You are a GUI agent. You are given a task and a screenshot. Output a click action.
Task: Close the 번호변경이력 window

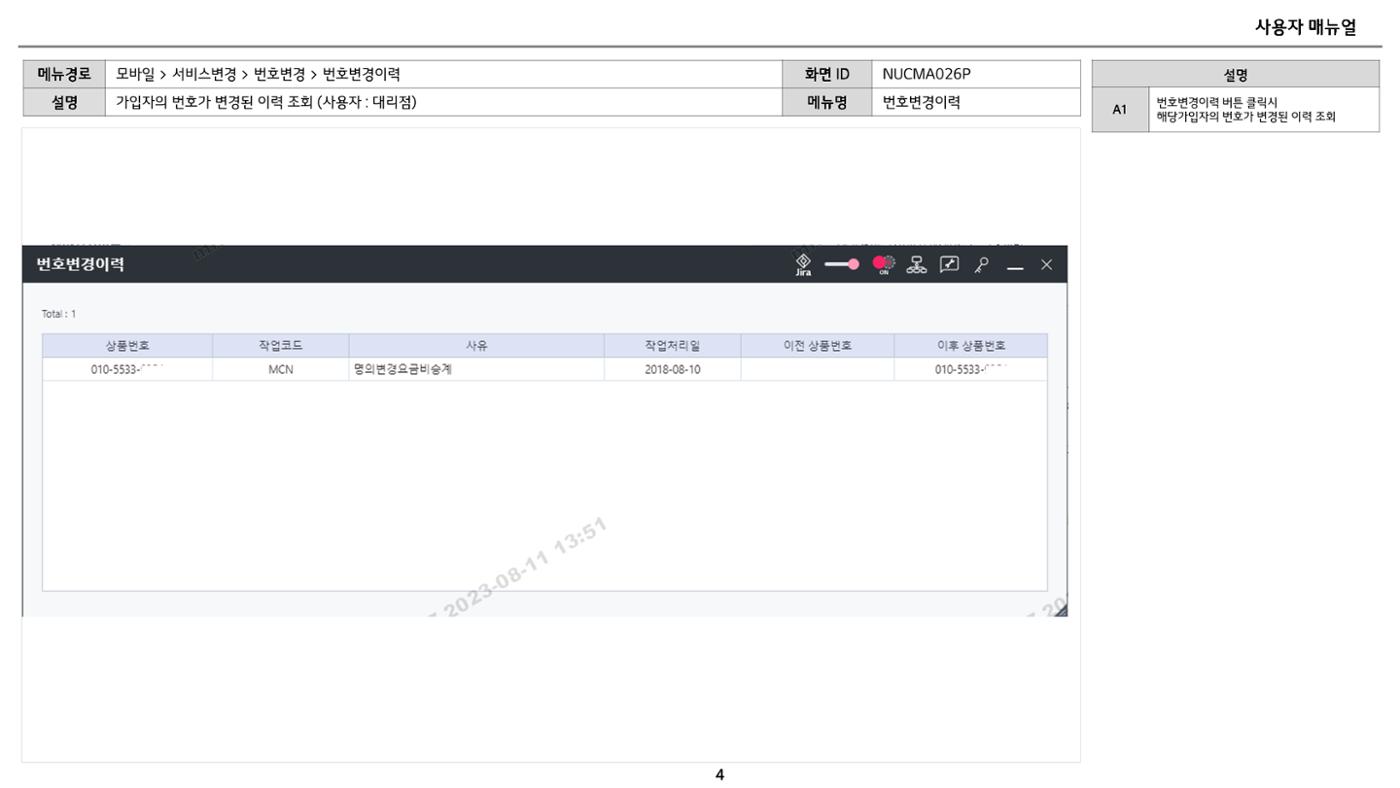coord(1046,264)
